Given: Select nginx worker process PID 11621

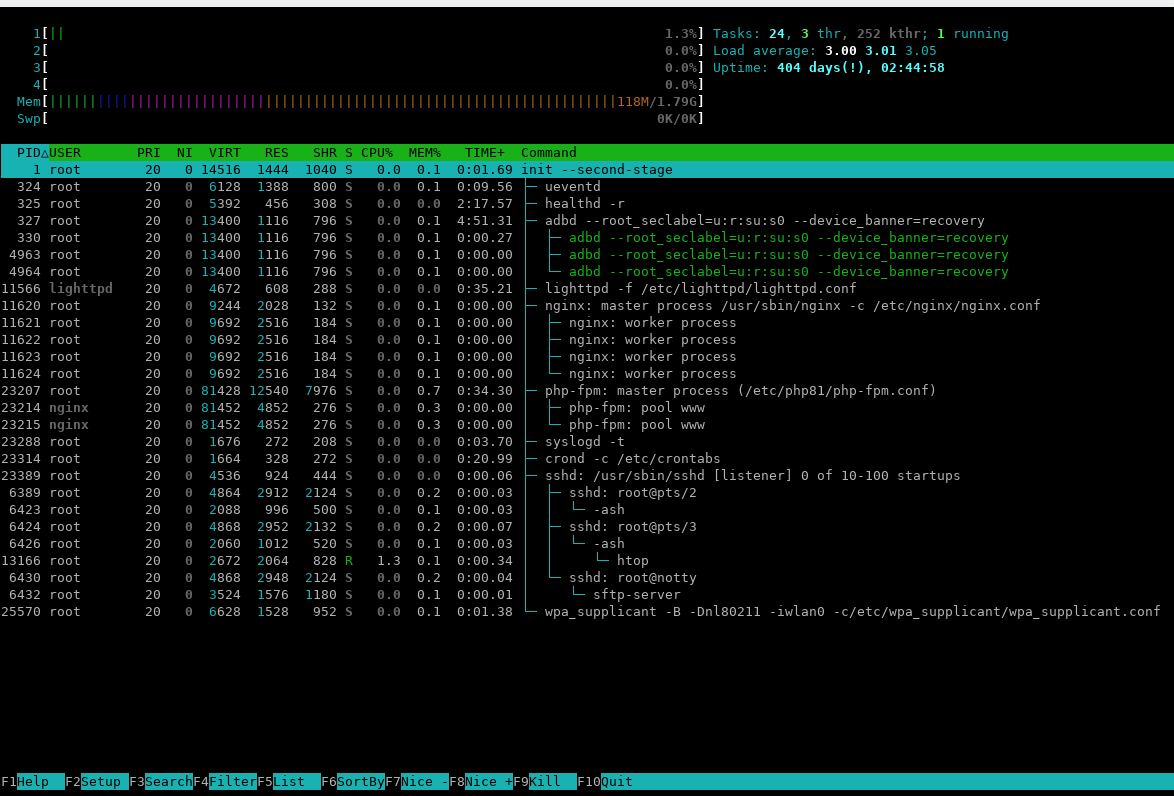Looking at the screenshot, I should [x=587, y=323].
